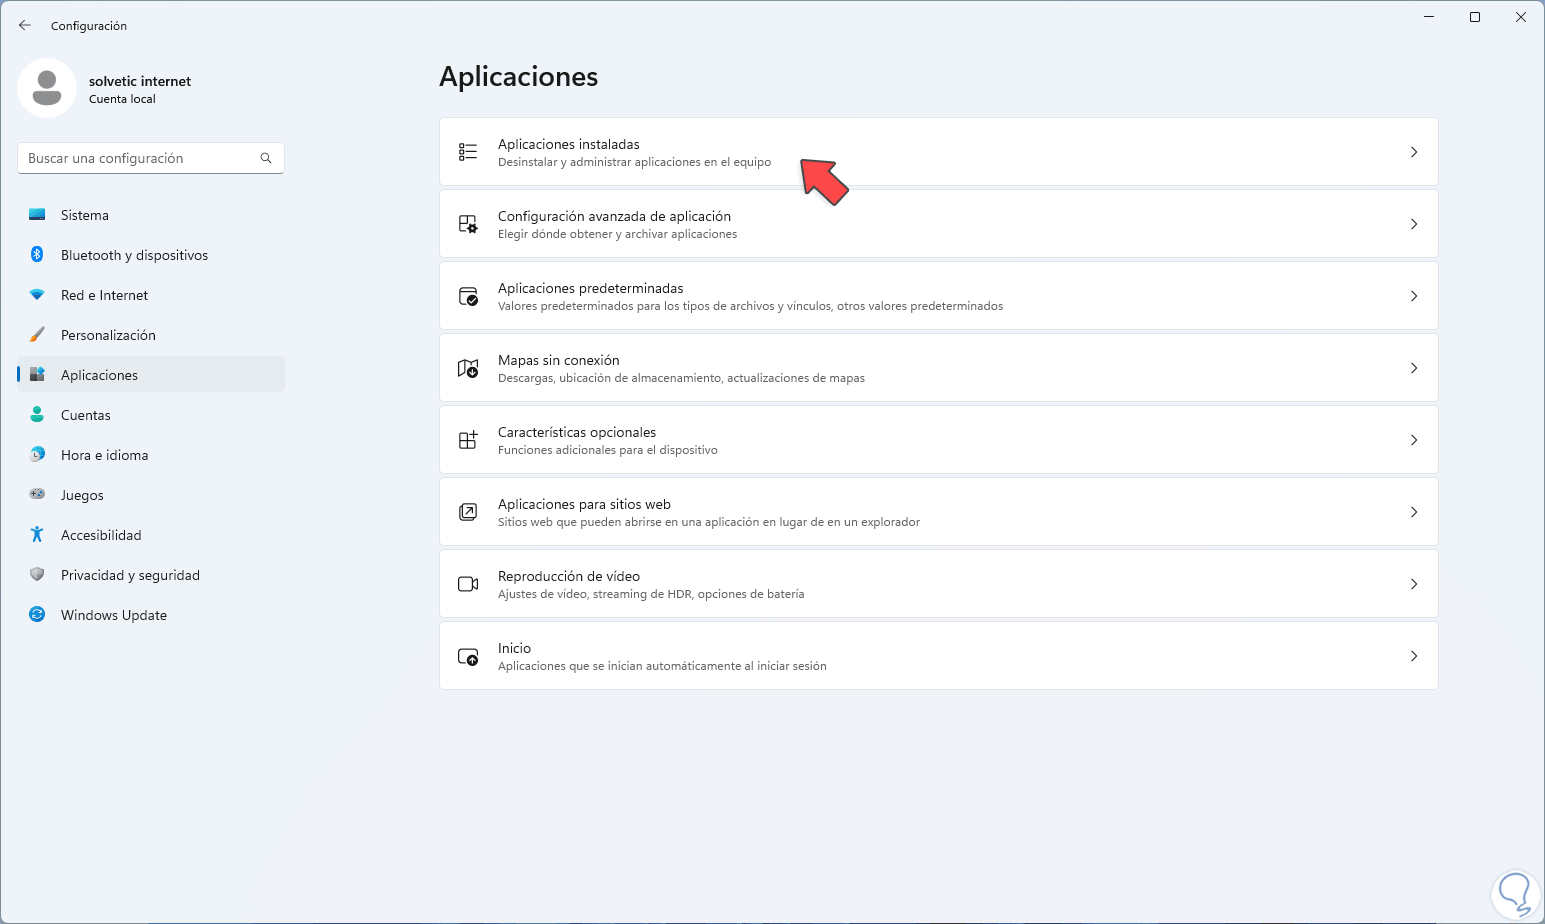Click the Mapas sin conexión map icon

click(468, 368)
